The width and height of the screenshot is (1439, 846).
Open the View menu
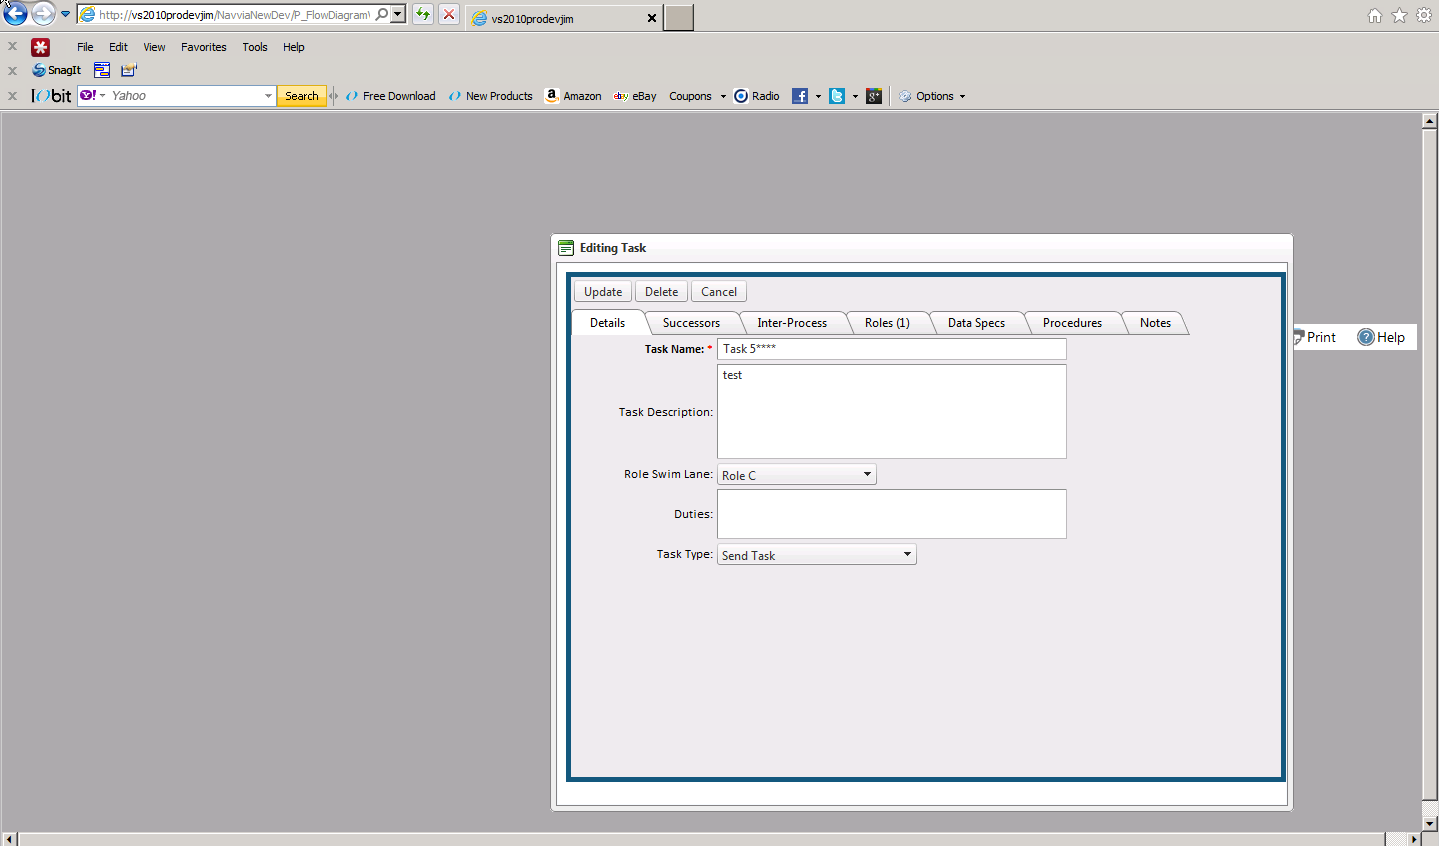tap(154, 47)
